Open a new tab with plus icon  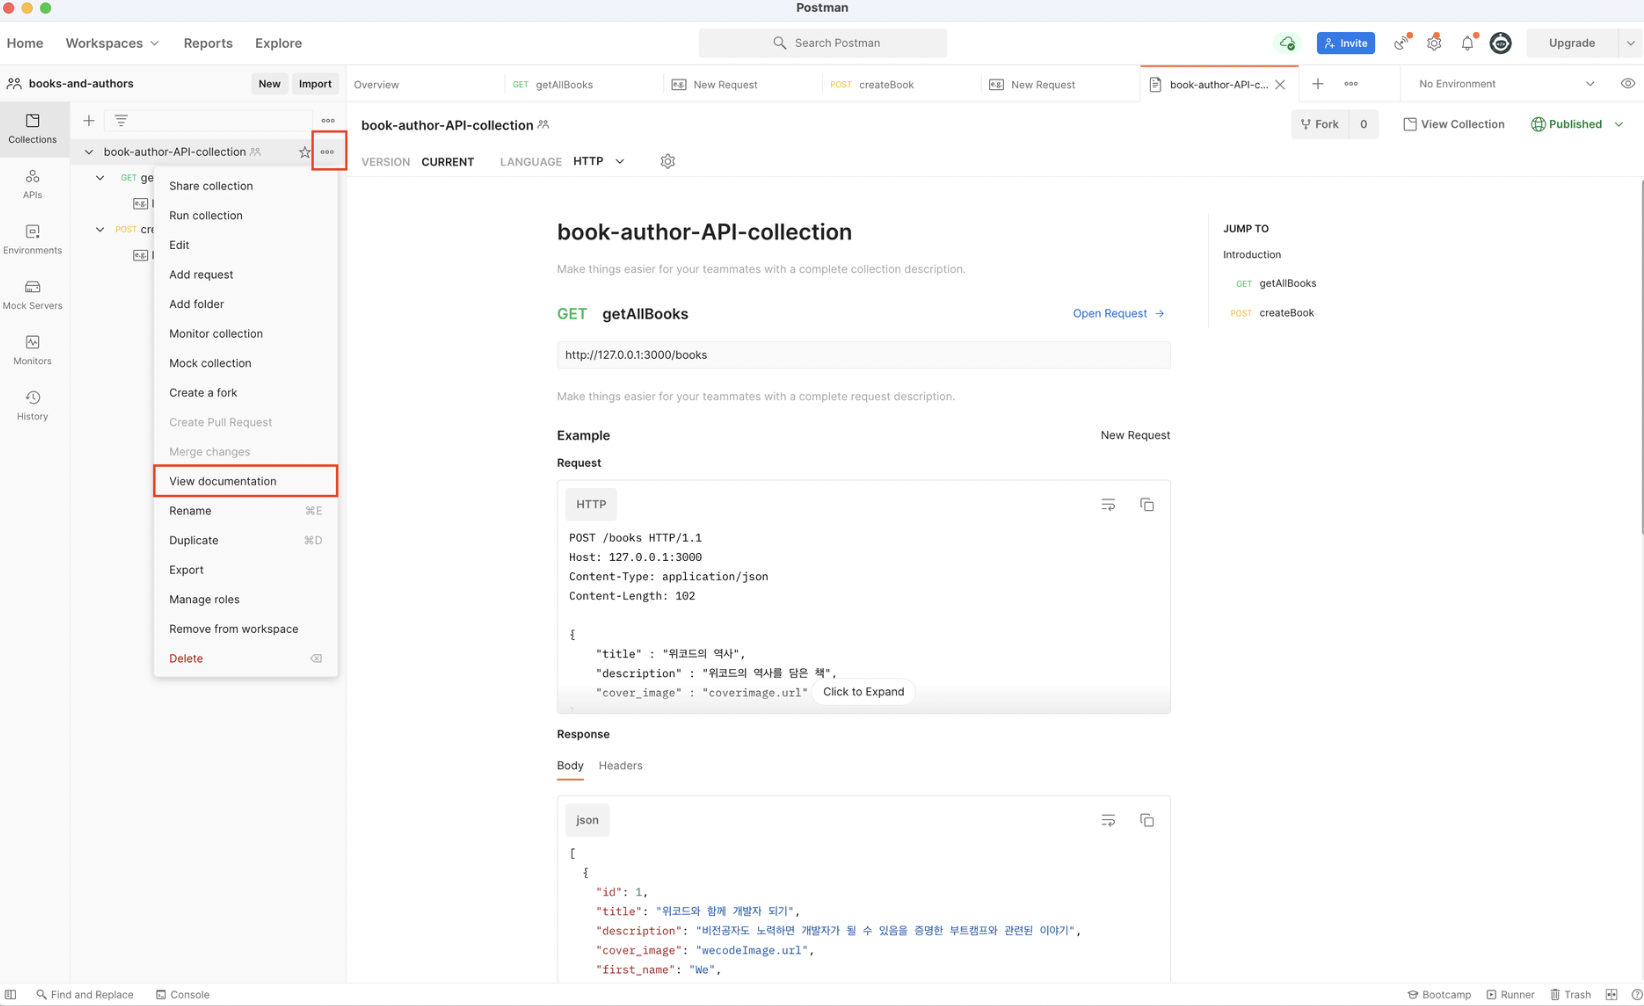coord(1318,84)
